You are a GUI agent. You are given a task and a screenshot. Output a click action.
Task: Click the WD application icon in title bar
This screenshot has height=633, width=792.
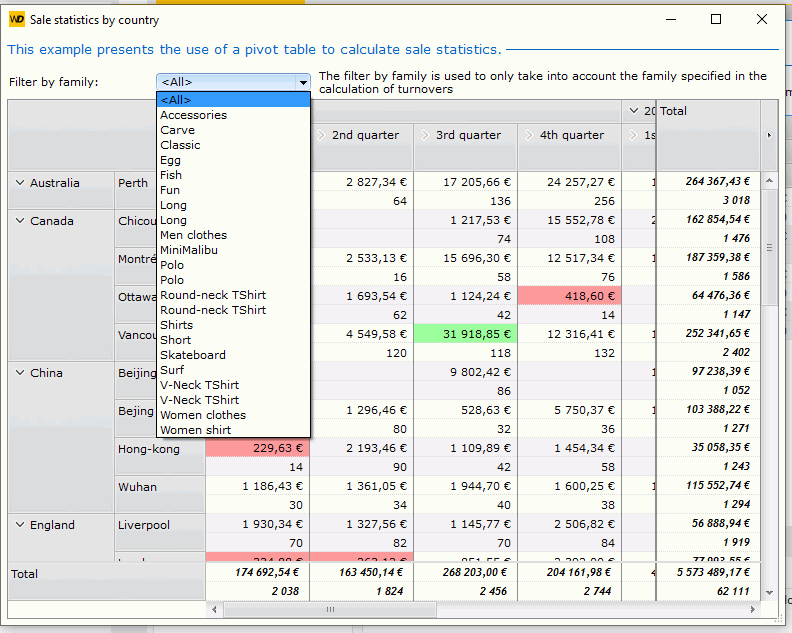click(17, 20)
